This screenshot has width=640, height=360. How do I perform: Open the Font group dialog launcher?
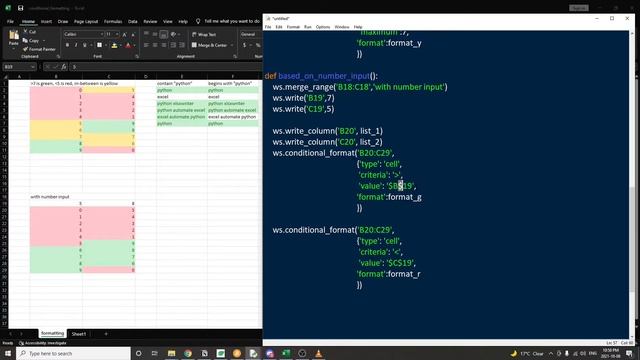pos(137,56)
